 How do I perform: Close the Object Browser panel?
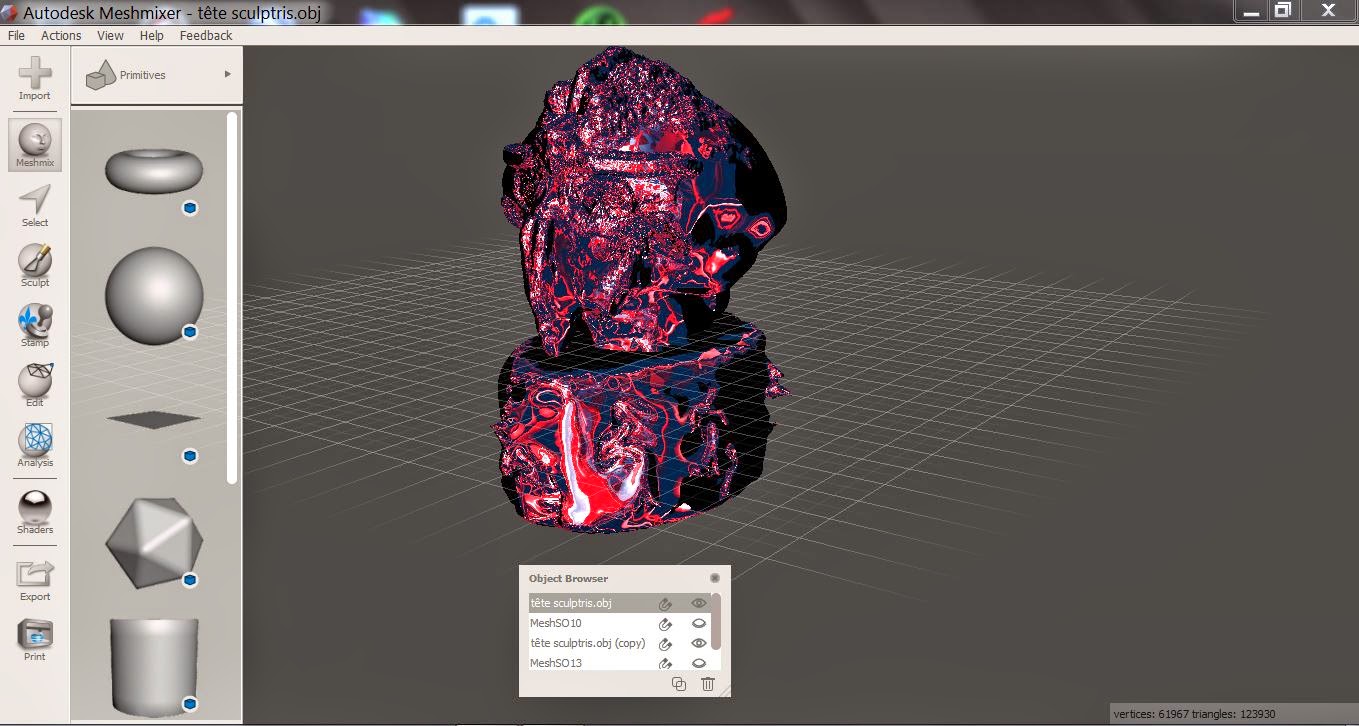(715, 578)
